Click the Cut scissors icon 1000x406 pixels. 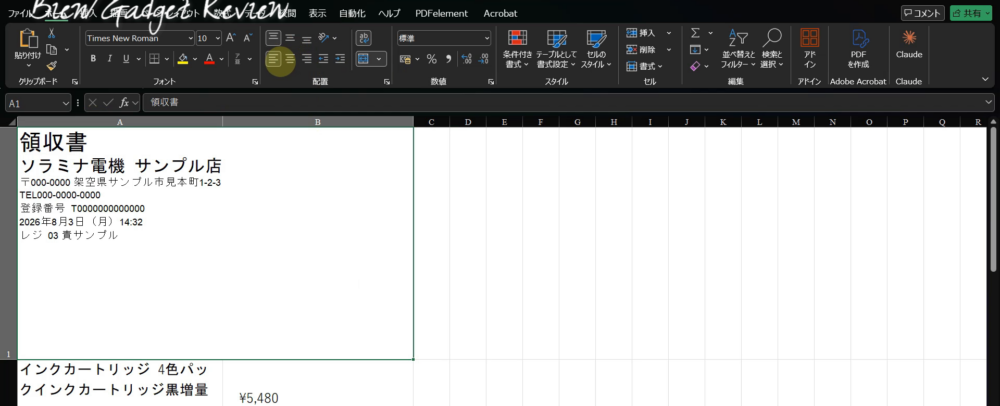point(52,34)
